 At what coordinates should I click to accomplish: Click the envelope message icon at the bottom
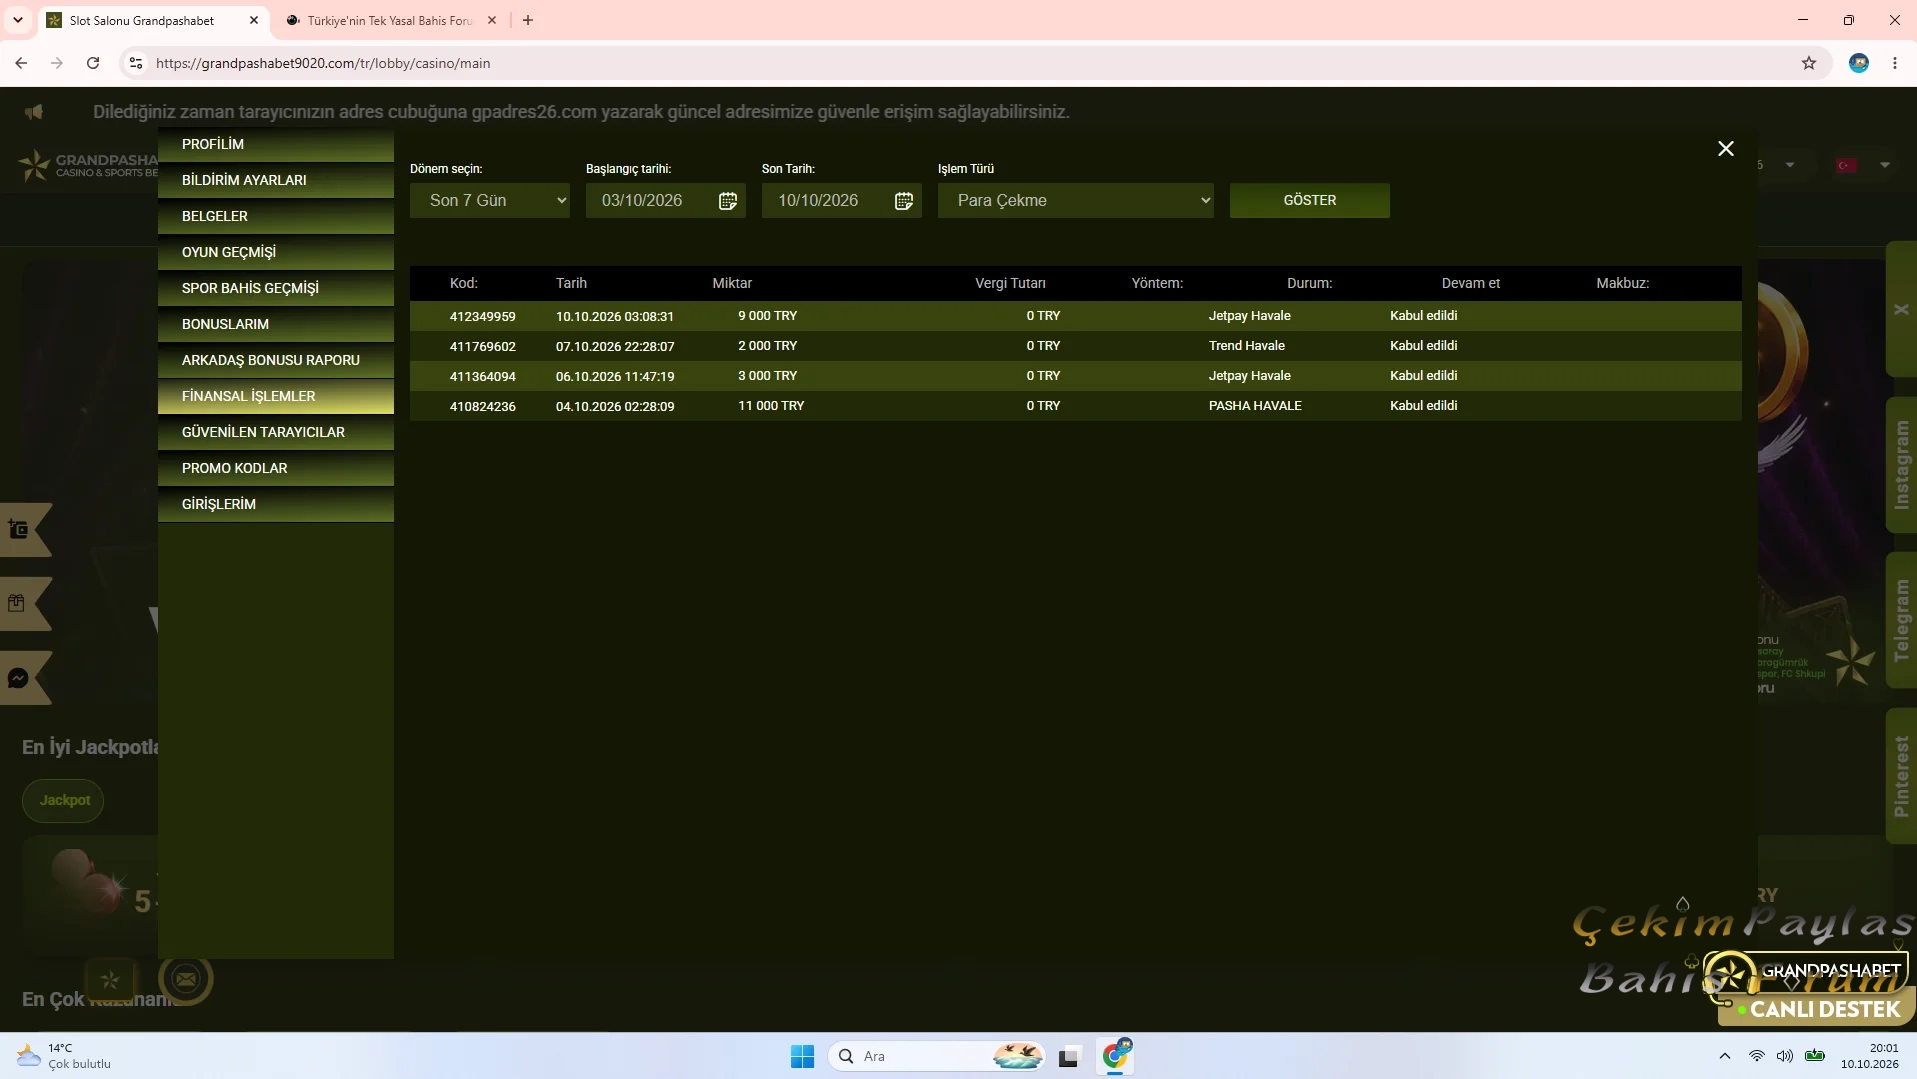[x=186, y=979]
